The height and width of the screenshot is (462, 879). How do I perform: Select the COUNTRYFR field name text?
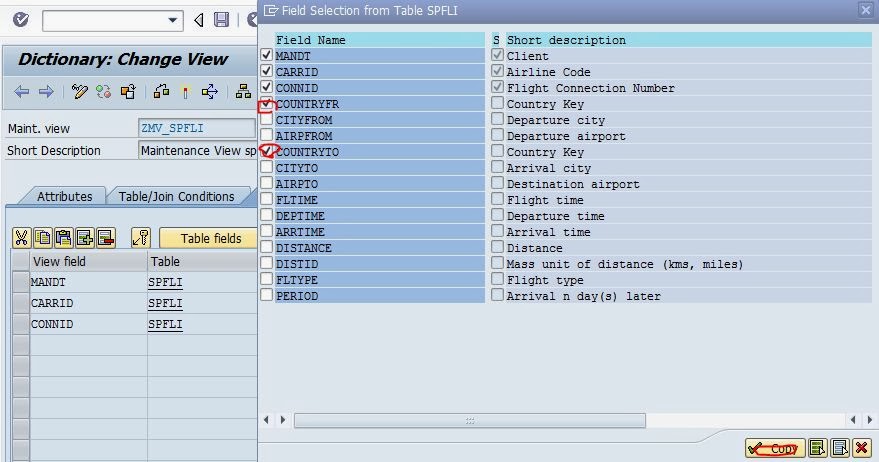click(307, 104)
